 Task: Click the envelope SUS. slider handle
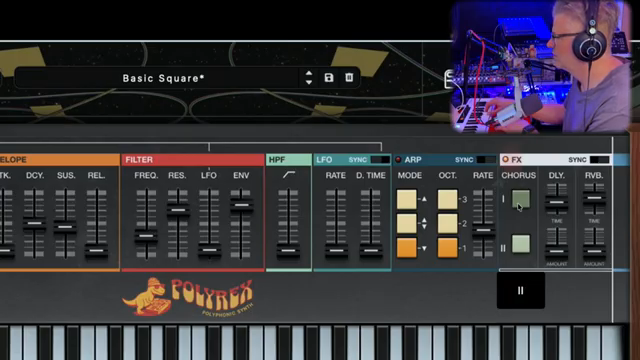pyautogui.click(x=65, y=227)
